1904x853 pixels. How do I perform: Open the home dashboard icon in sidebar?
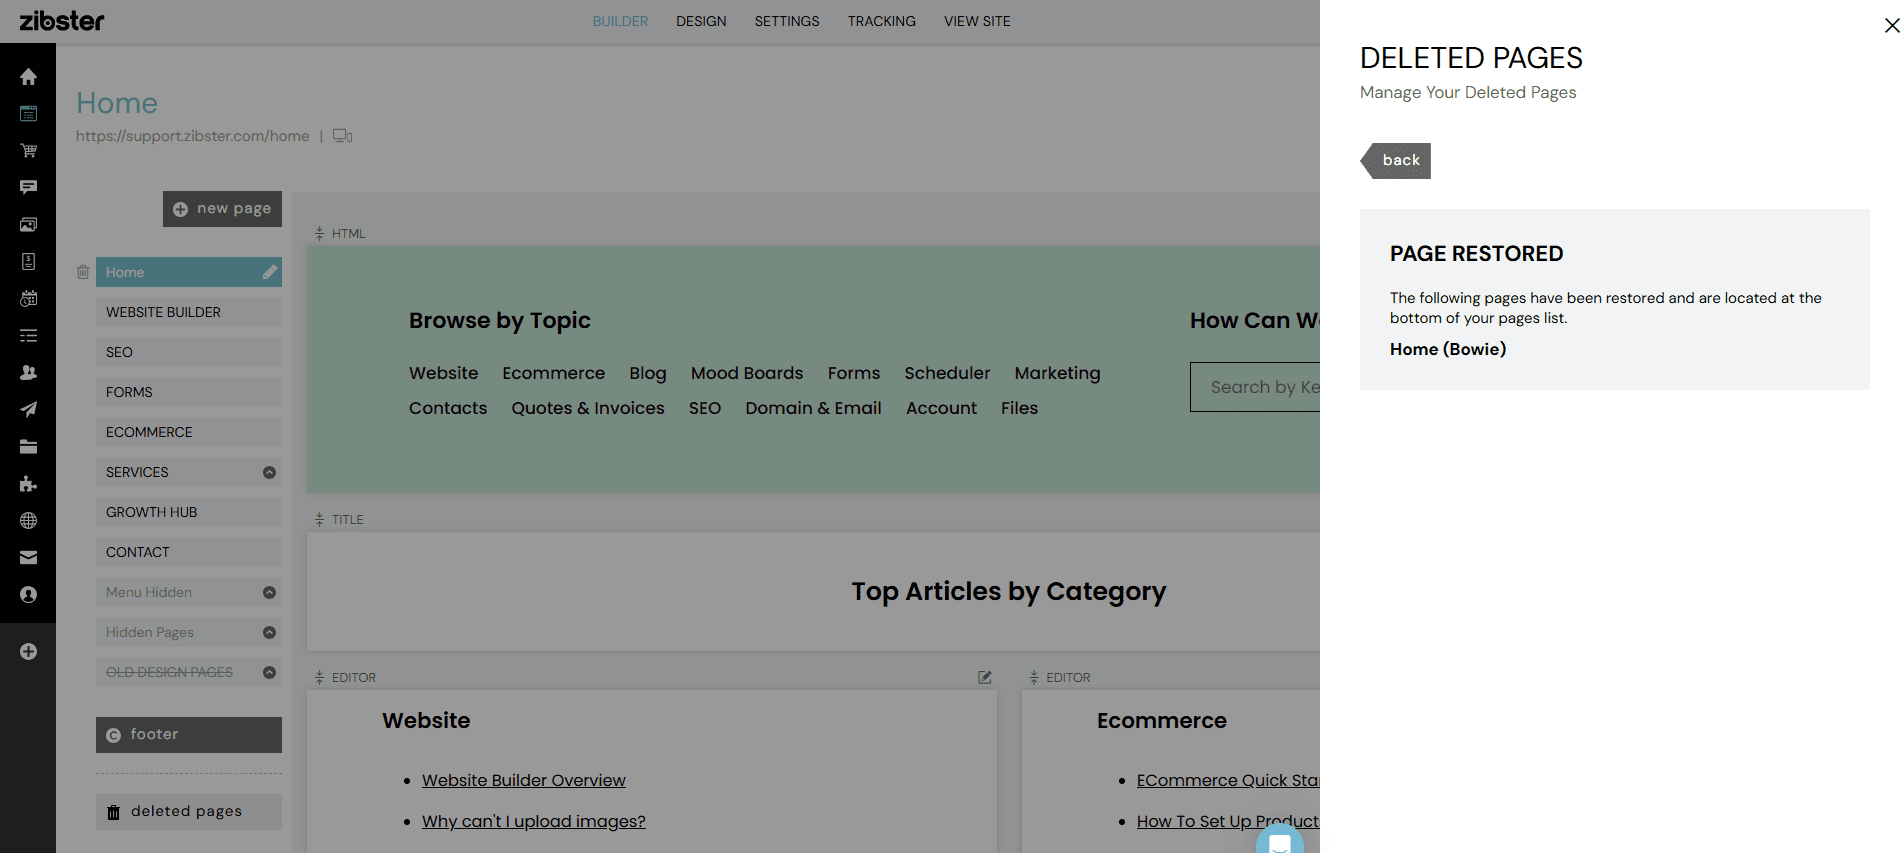[x=28, y=77]
